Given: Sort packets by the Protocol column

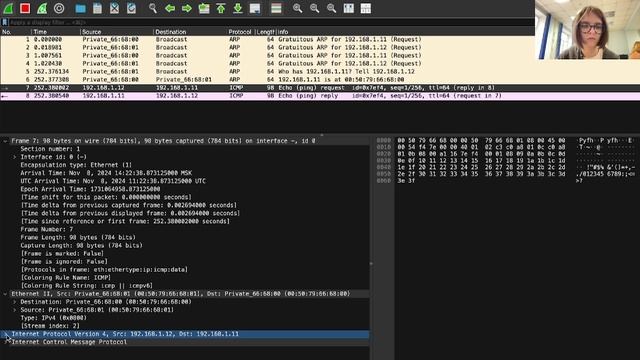Looking at the screenshot, I should pyautogui.click(x=240, y=31).
